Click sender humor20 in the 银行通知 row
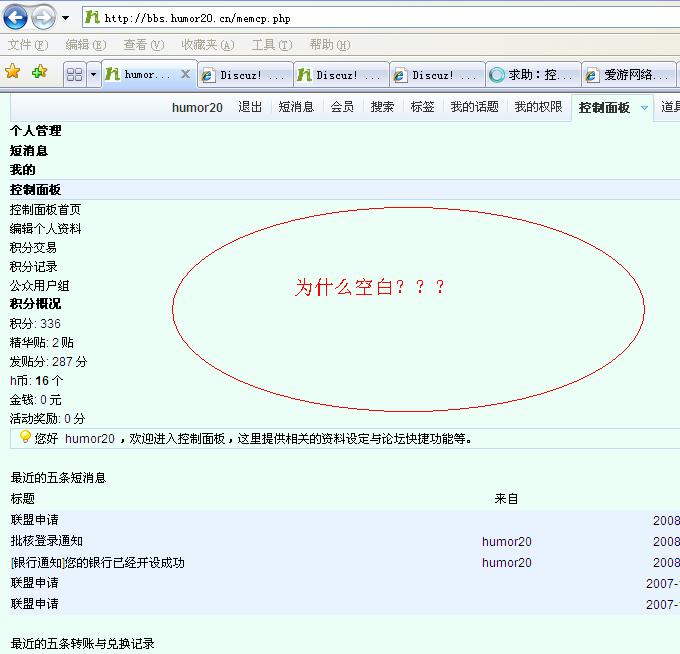 coord(507,562)
